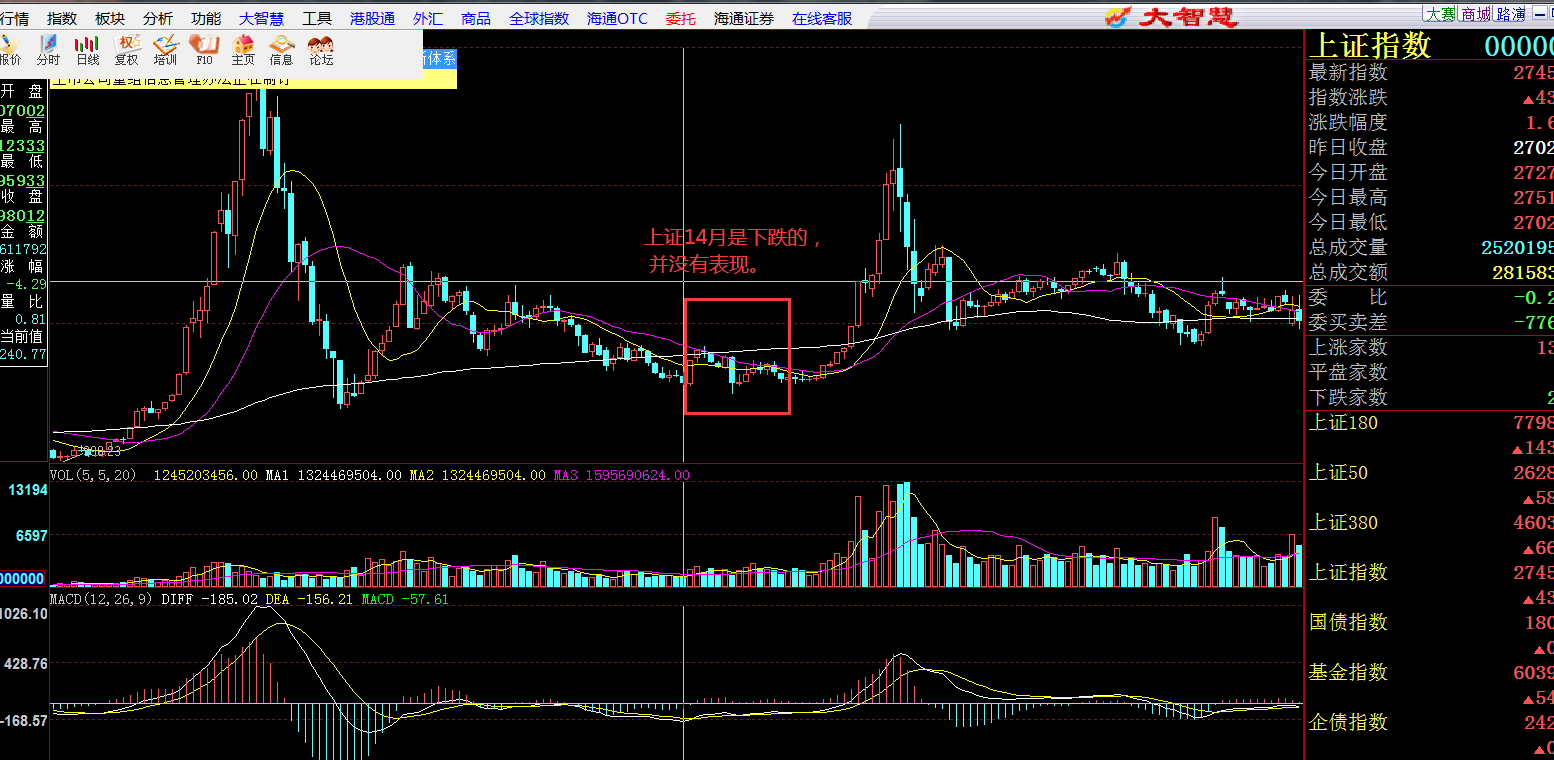Click the 委买卖差 label
1554x760 pixels.
[x=1348, y=322]
